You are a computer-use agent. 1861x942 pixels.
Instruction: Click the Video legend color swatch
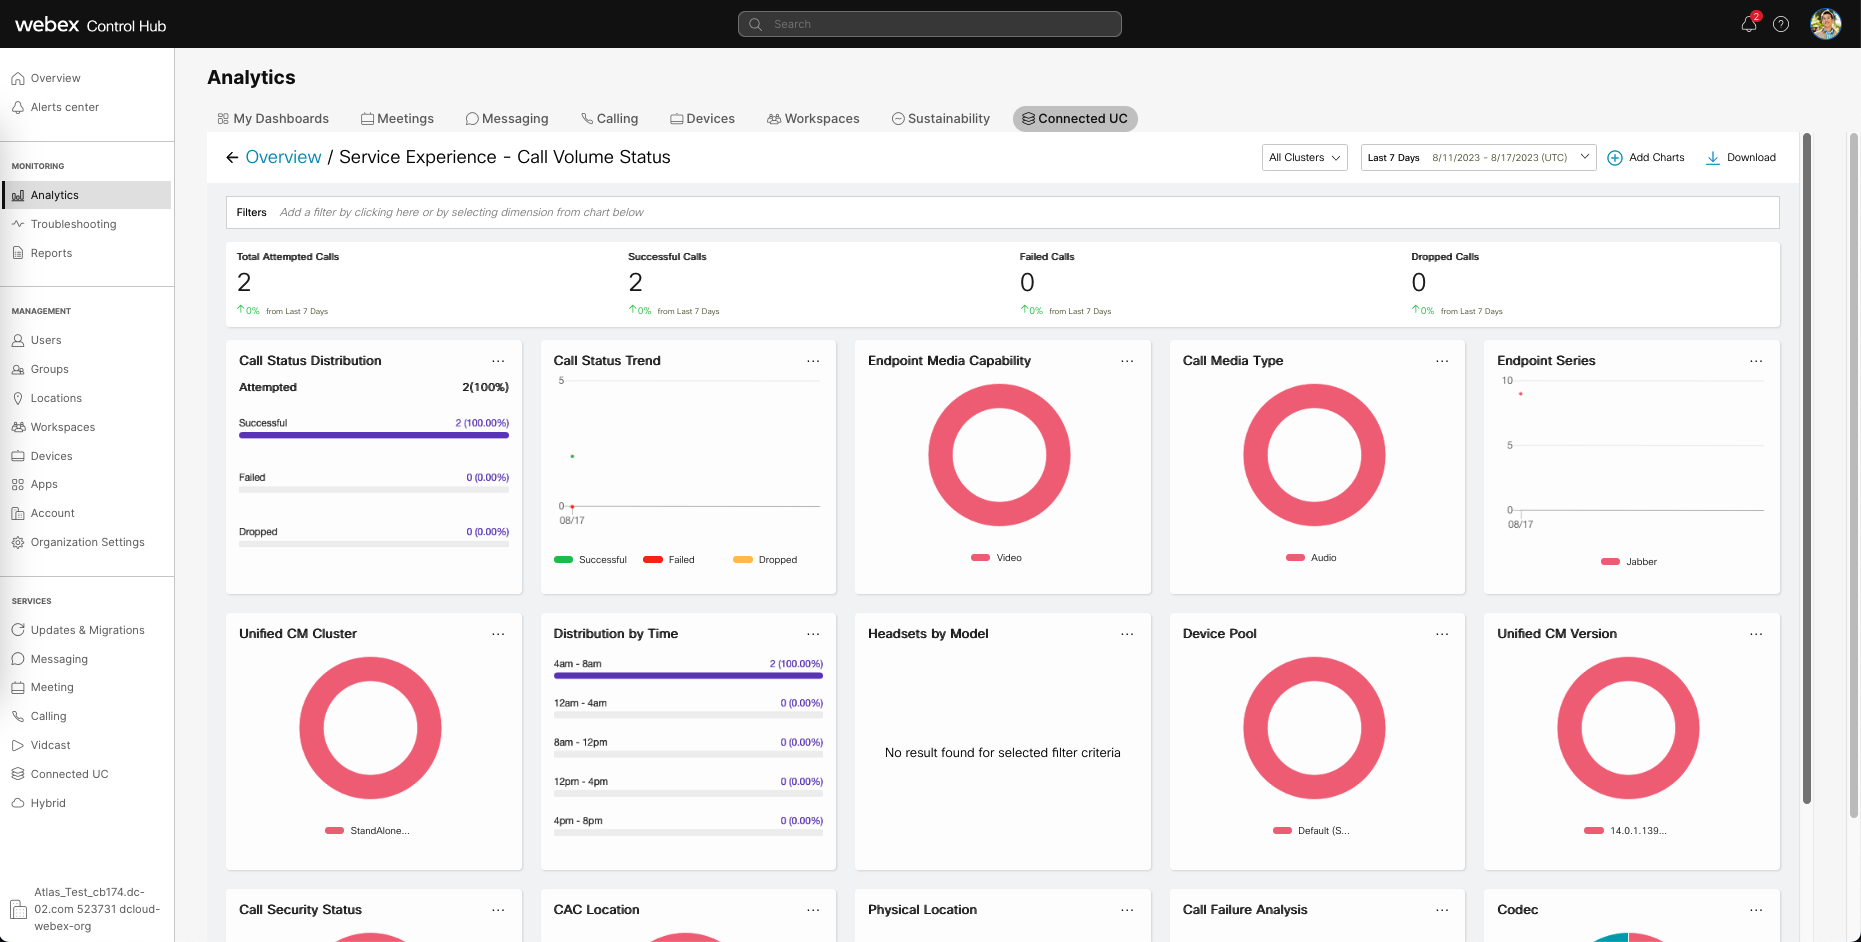coord(980,558)
